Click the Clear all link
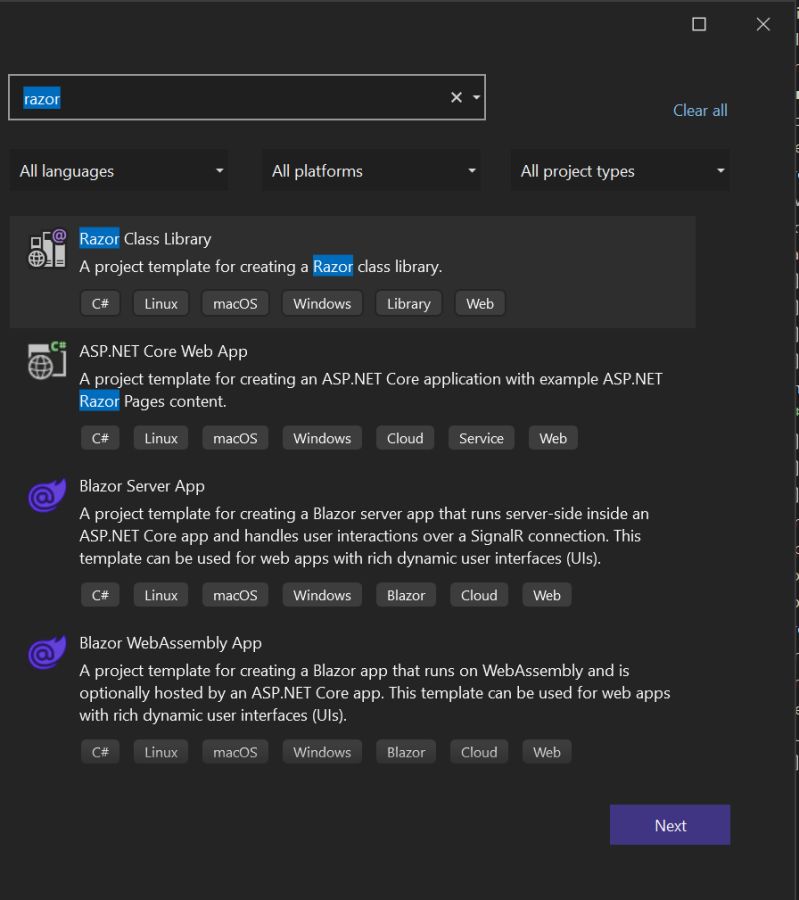Image resolution: width=799 pixels, height=900 pixels. 700,110
